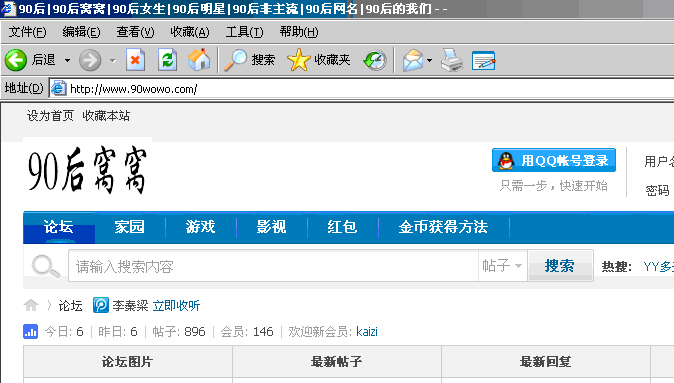Open Favorites with the star icon
This screenshot has width=674, height=383.
pos(319,60)
